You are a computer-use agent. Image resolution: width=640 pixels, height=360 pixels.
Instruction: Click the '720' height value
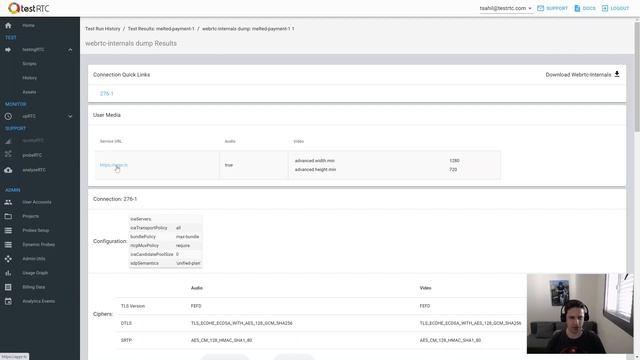[453, 169]
